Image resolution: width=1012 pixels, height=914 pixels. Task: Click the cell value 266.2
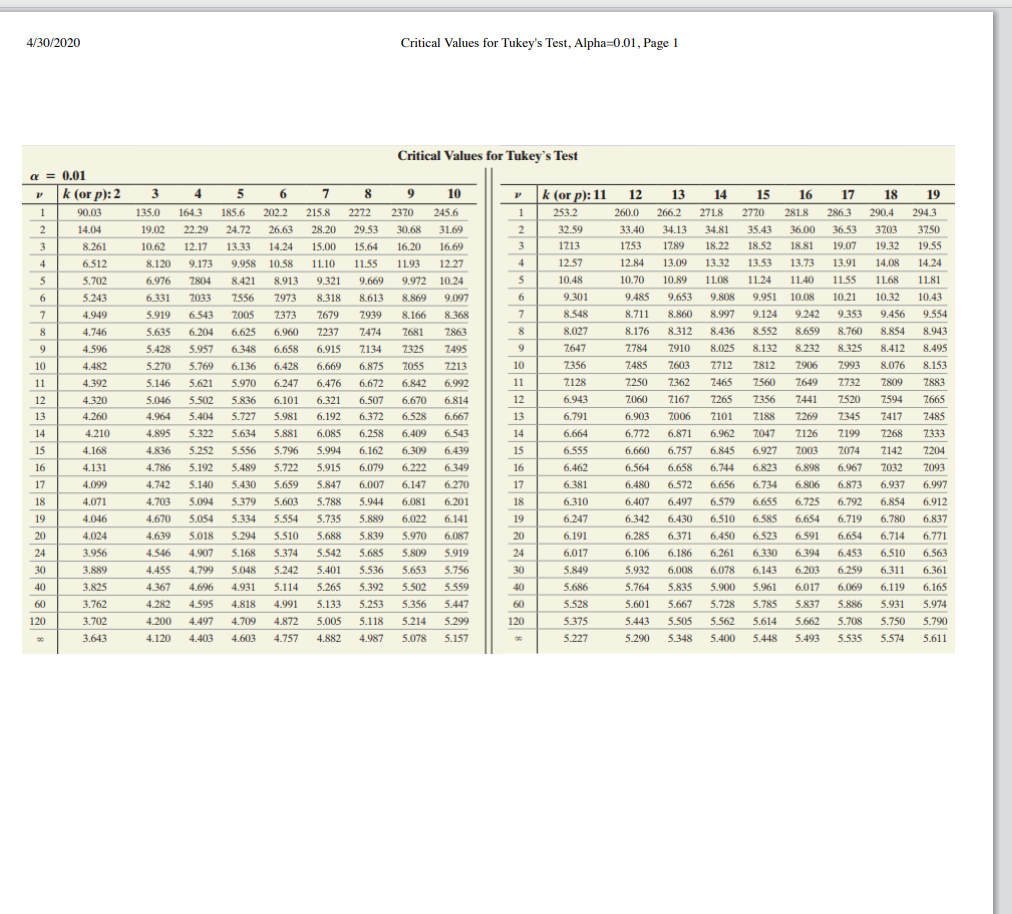669,212
